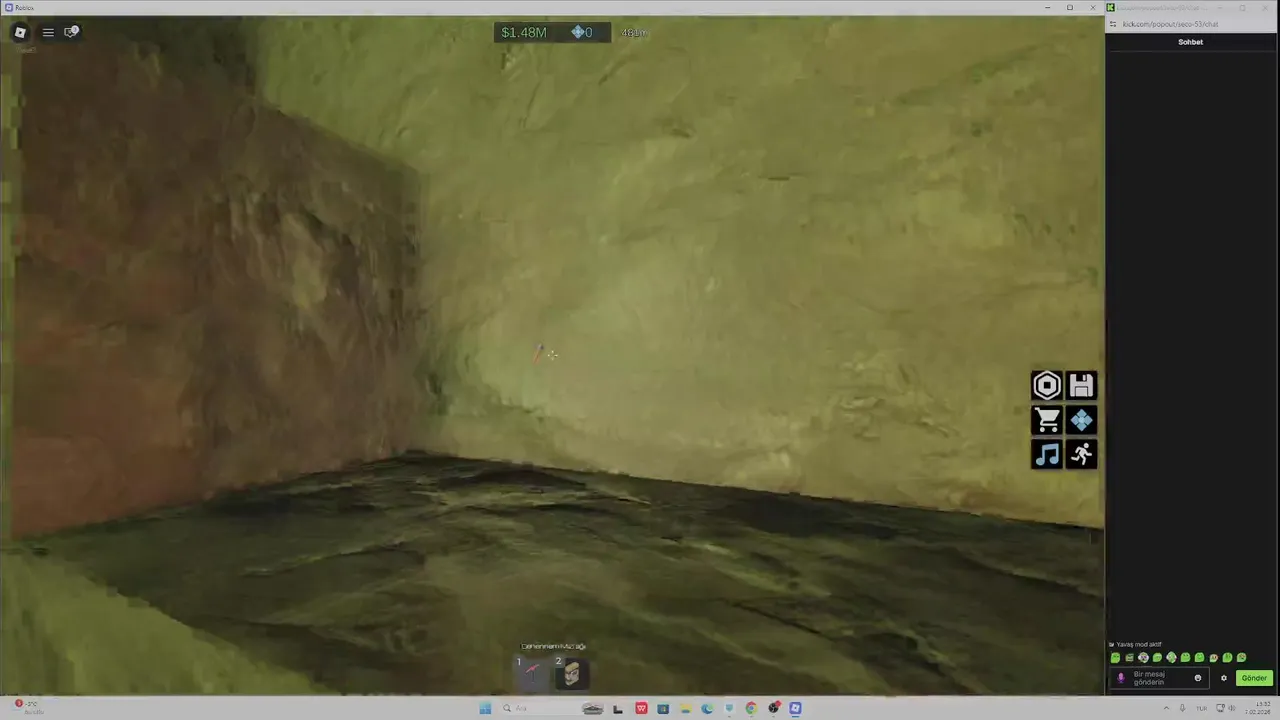Switch to Roblox taskbar icon
This screenshot has width=1280, height=720.
pyautogui.click(x=795, y=708)
